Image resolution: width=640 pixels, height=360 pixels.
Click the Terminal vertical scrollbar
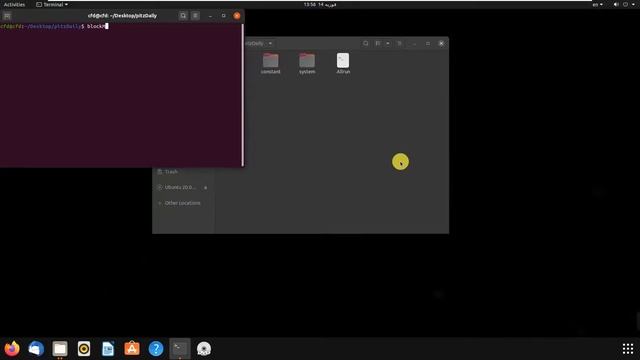(x=242, y=95)
